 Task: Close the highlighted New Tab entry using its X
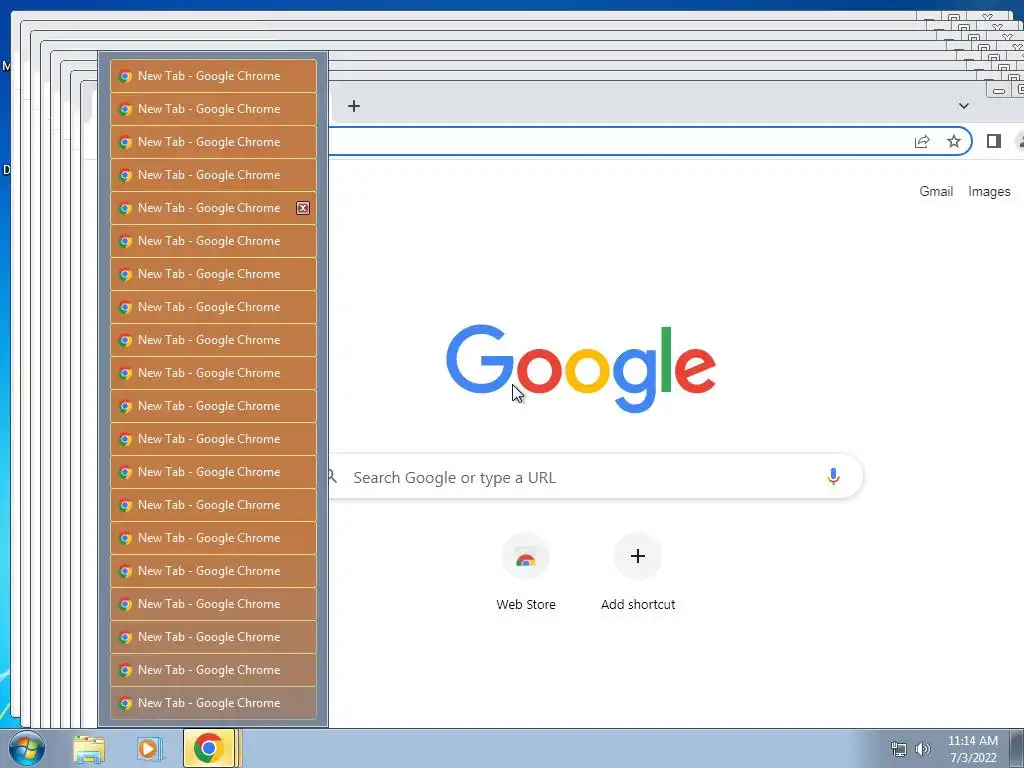303,208
